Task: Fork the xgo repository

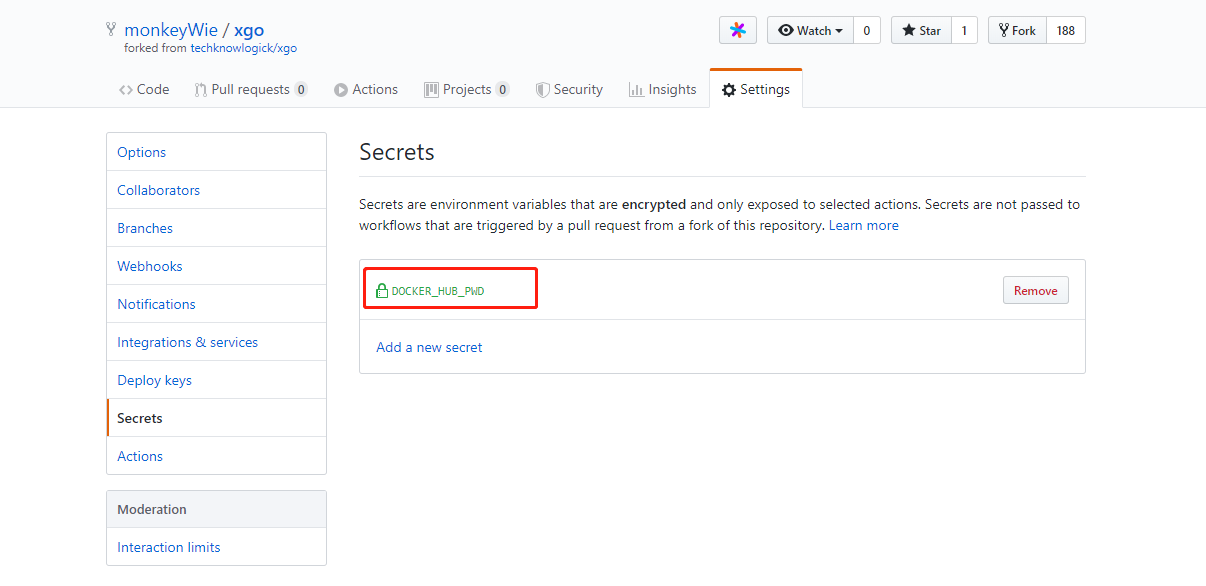Action: tap(1017, 31)
